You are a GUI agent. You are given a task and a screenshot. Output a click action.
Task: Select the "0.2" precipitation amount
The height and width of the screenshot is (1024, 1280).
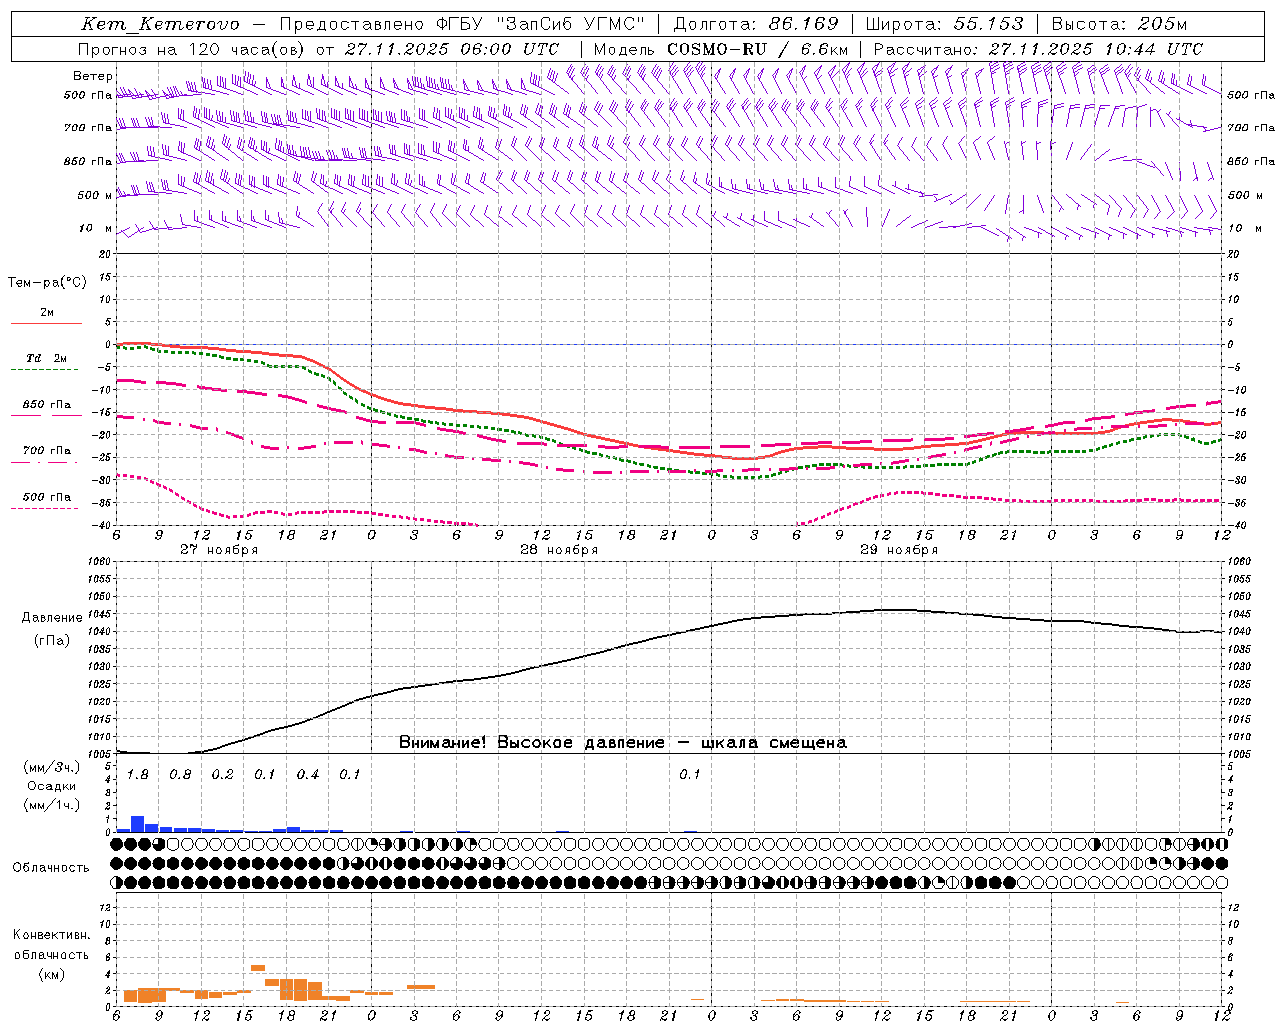tap(222, 775)
